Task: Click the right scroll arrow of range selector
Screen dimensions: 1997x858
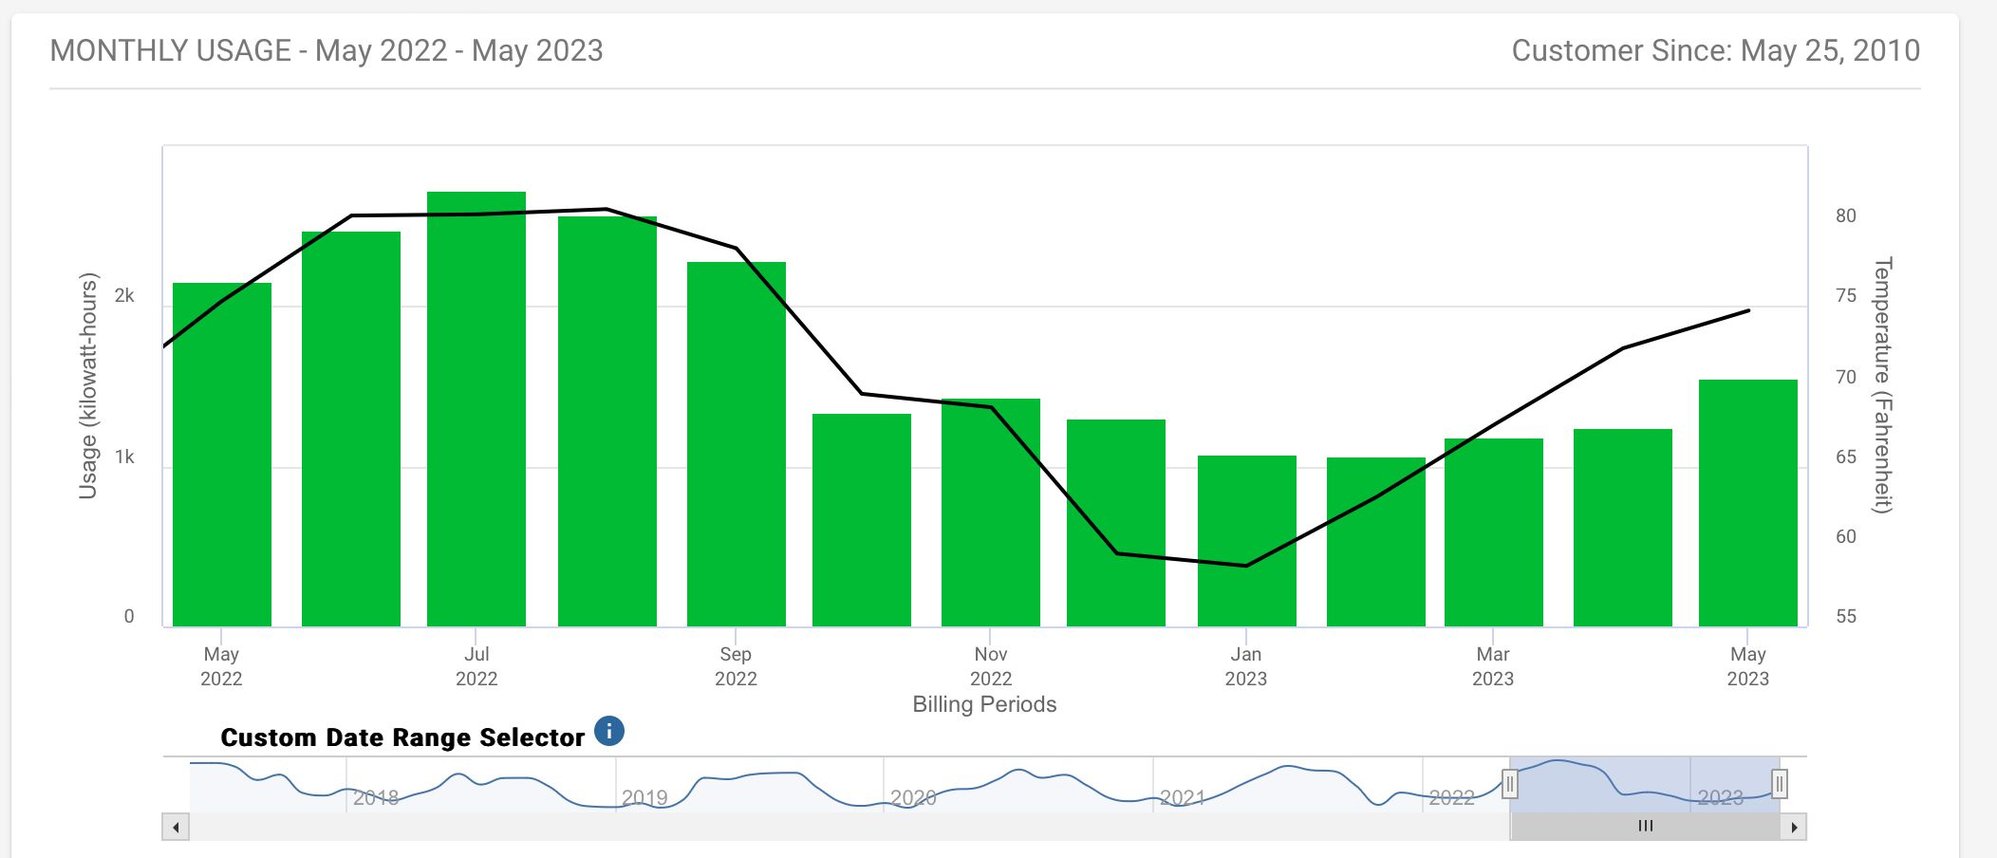Action: 1794,827
